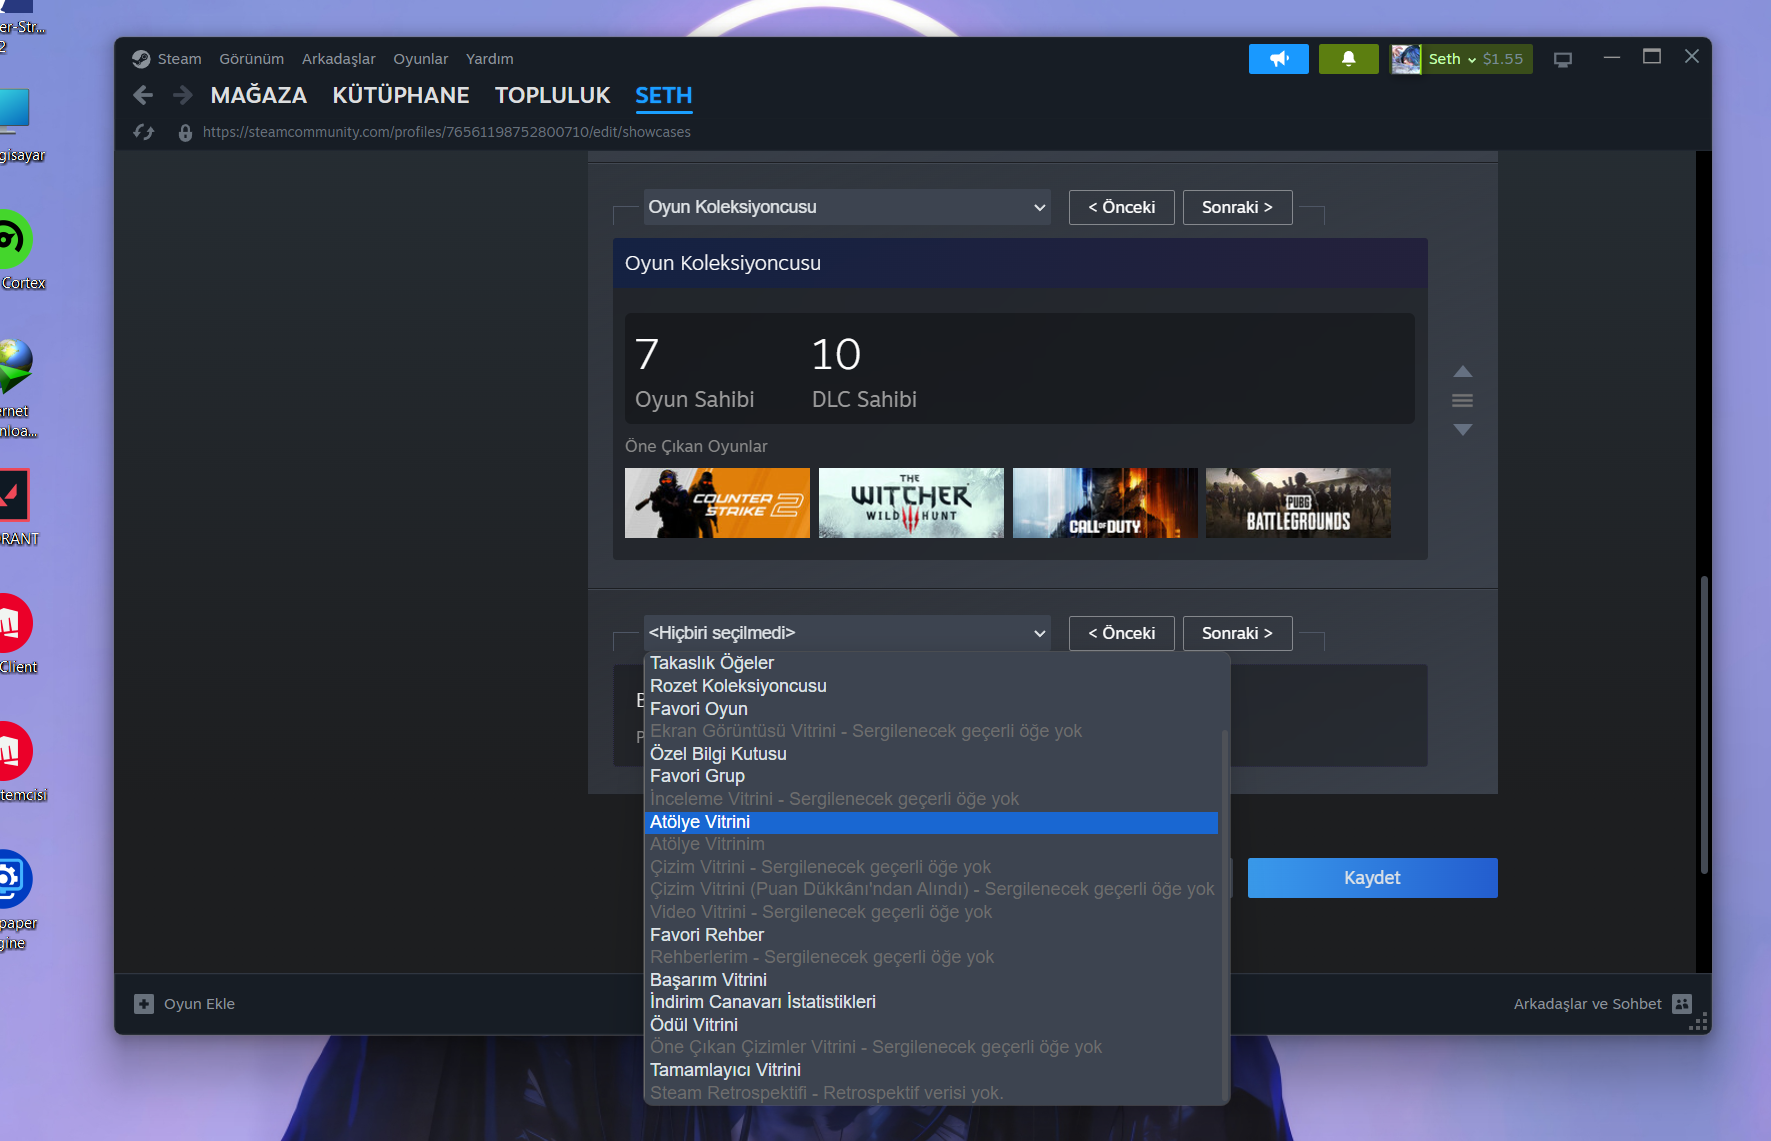Switch to Big Picture mode icon
The height and width of the screenshot is (1141, 1771).
(x=1563, y=60)
